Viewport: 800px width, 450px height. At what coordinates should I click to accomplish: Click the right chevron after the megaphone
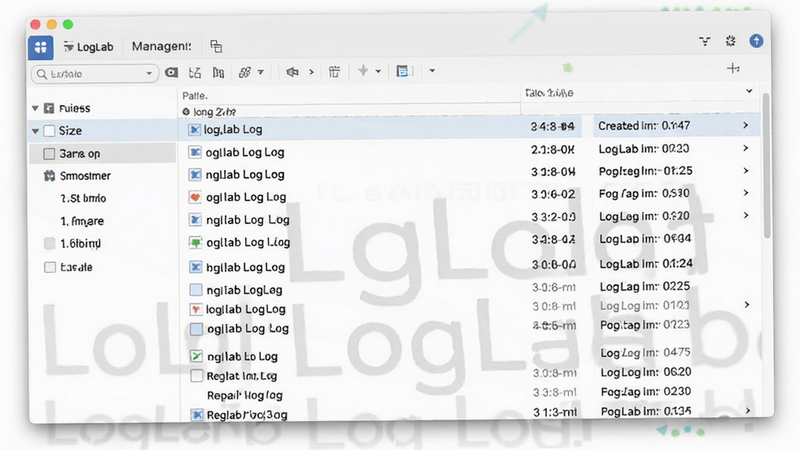click(x=311, y=72)
